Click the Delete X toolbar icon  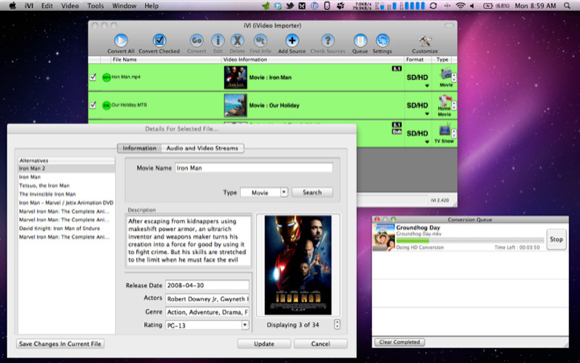(237, 40)
